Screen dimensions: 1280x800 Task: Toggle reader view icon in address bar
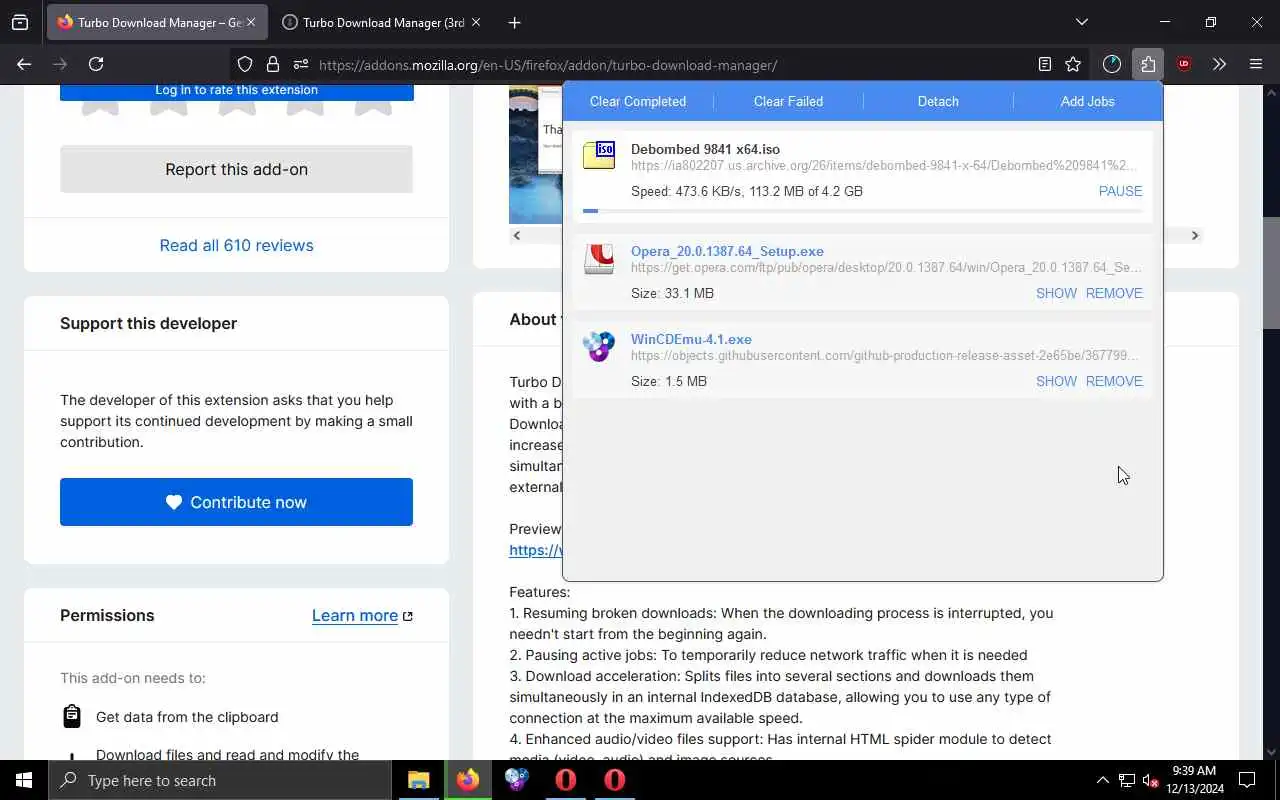1044,64
